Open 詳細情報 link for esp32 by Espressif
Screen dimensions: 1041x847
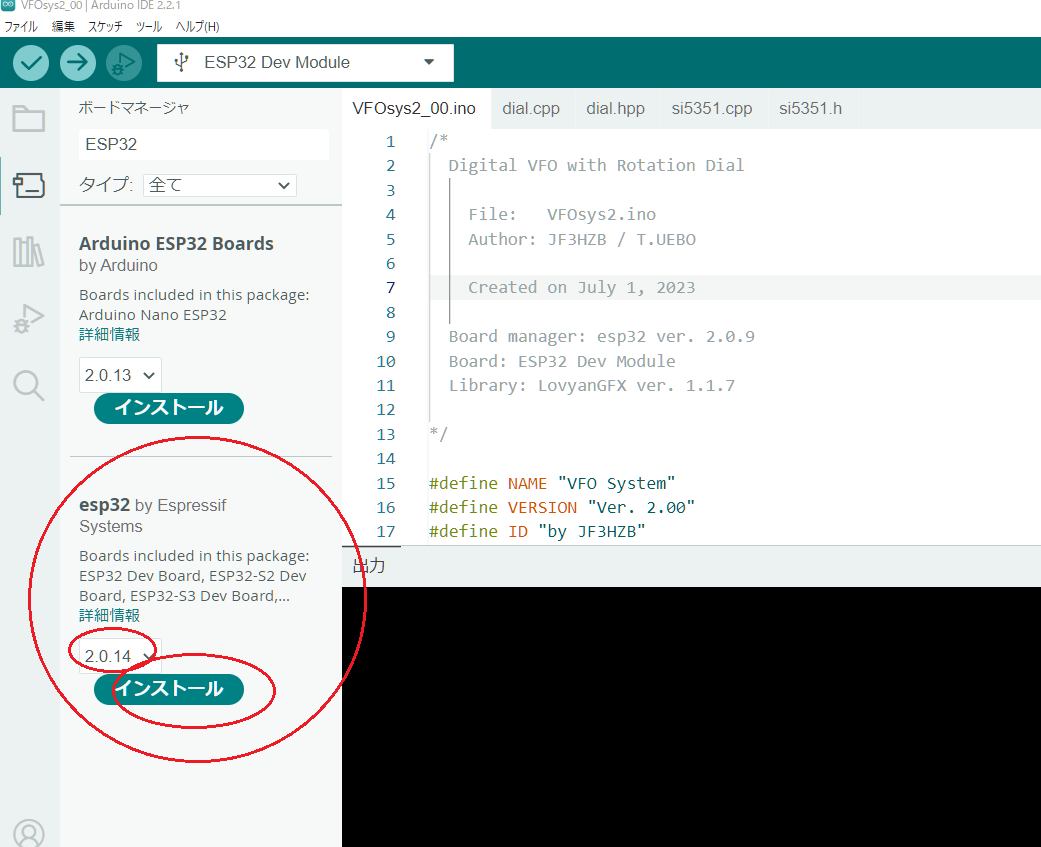coord(110,615)
